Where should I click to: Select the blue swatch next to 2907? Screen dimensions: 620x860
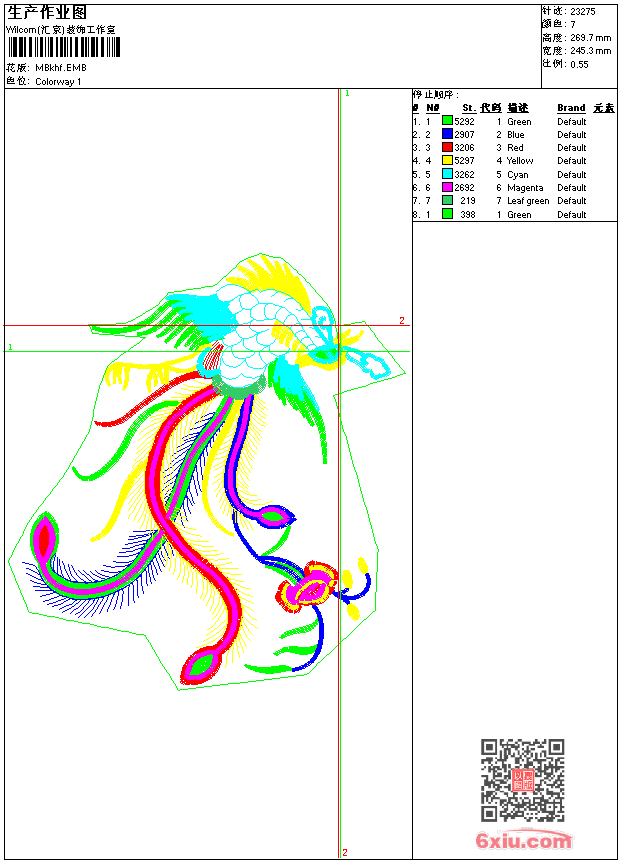(x=447, y=134)
